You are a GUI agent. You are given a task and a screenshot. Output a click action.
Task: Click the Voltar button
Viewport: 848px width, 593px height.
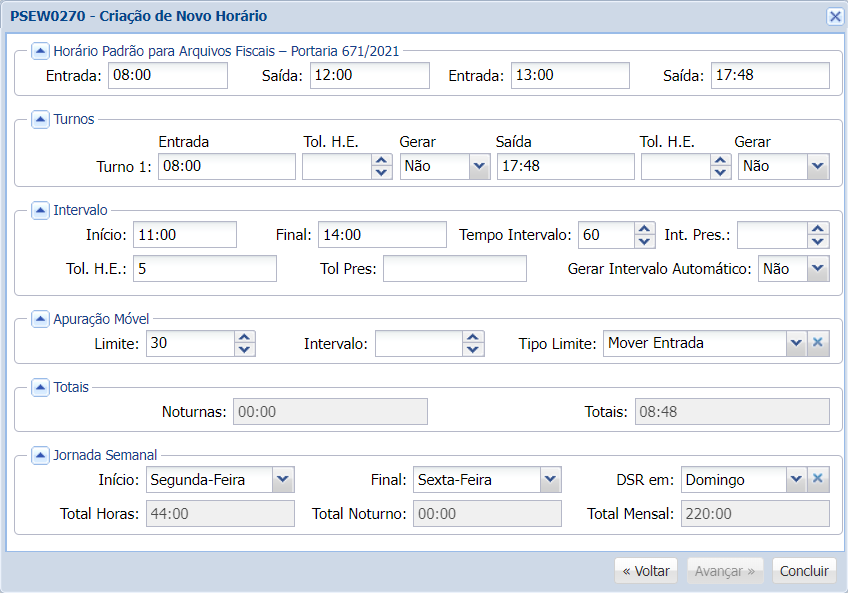(645, 570)
